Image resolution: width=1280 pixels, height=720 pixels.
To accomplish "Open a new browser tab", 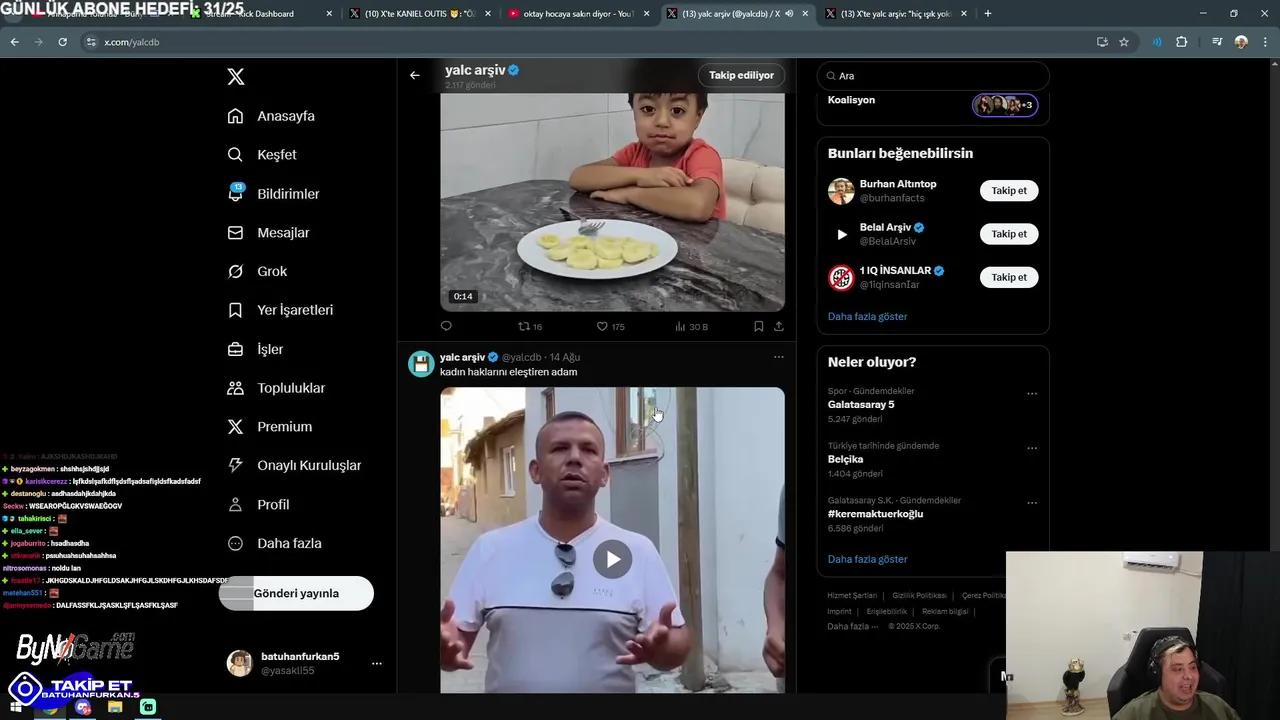I will 988,14.
